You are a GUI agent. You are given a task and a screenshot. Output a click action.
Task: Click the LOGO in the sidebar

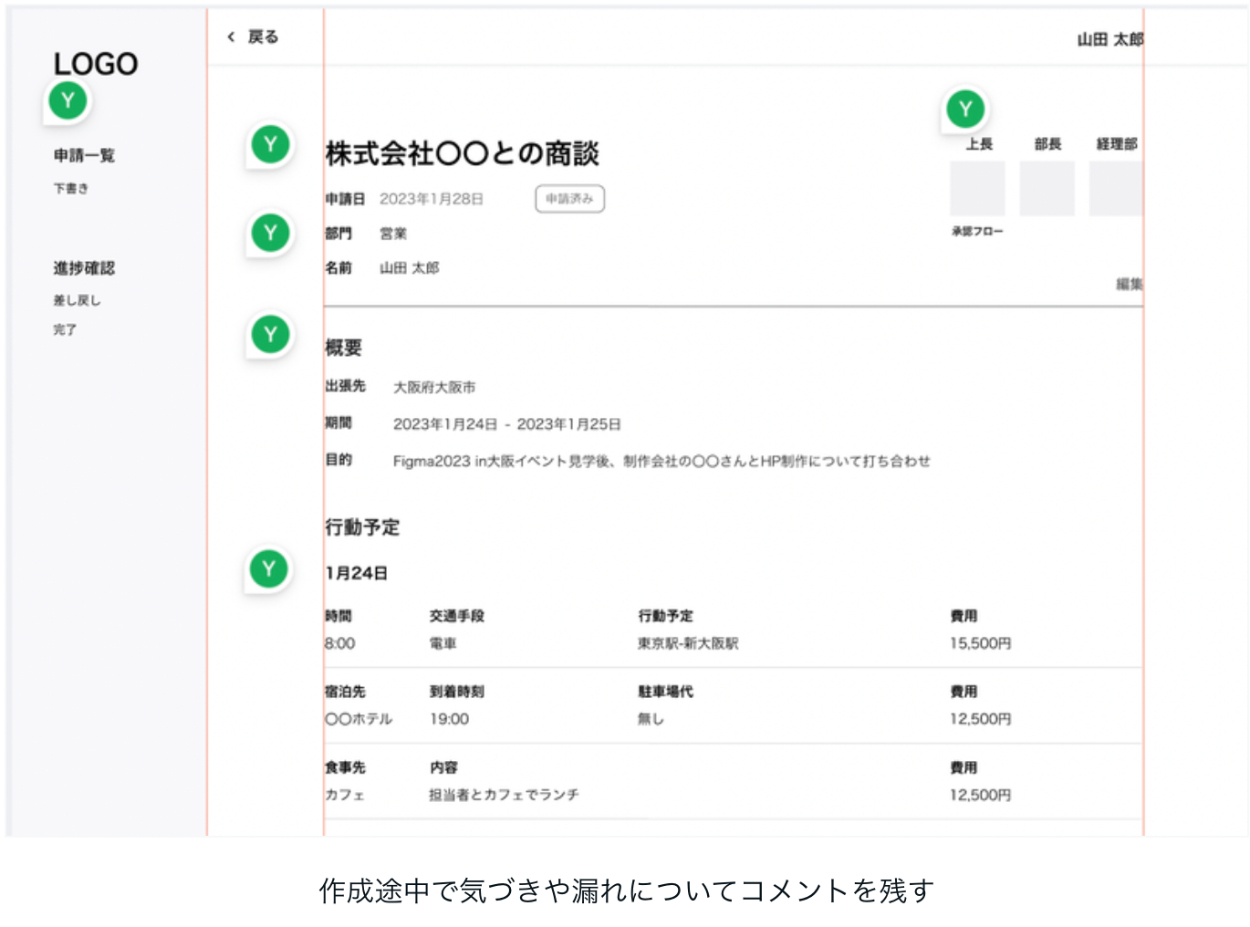pos(96,64)
